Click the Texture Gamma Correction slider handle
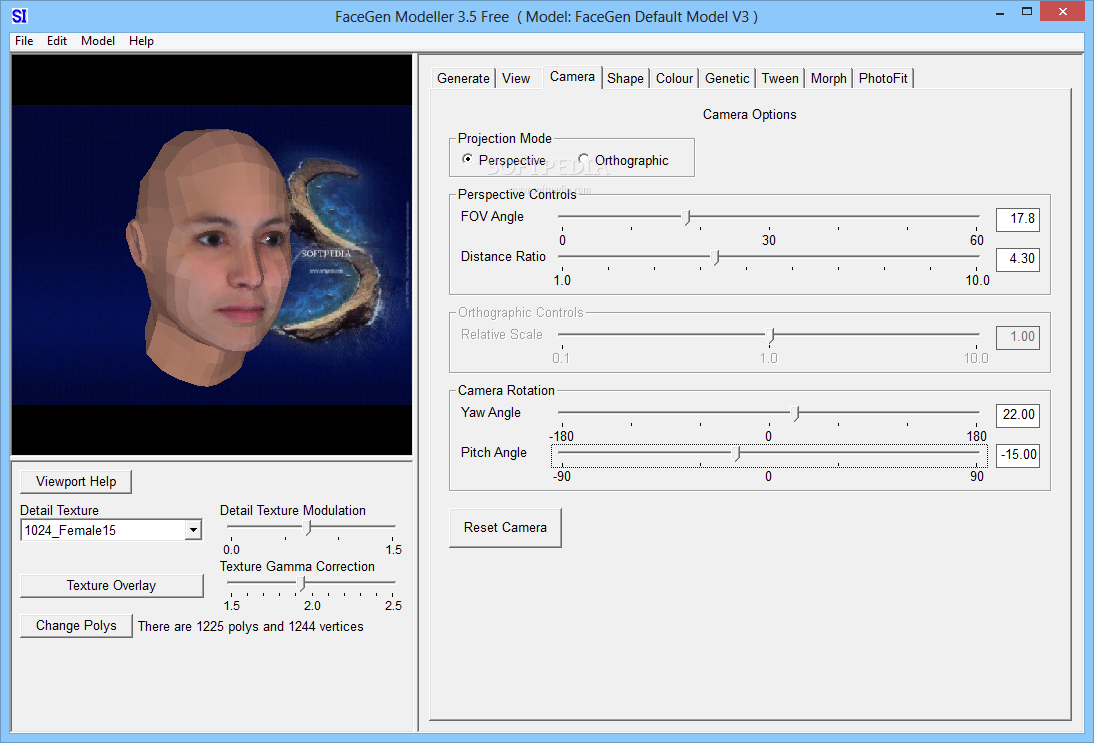Image resolution: width=1094 pixels, height=743 pixels. (x=302, y=583)
